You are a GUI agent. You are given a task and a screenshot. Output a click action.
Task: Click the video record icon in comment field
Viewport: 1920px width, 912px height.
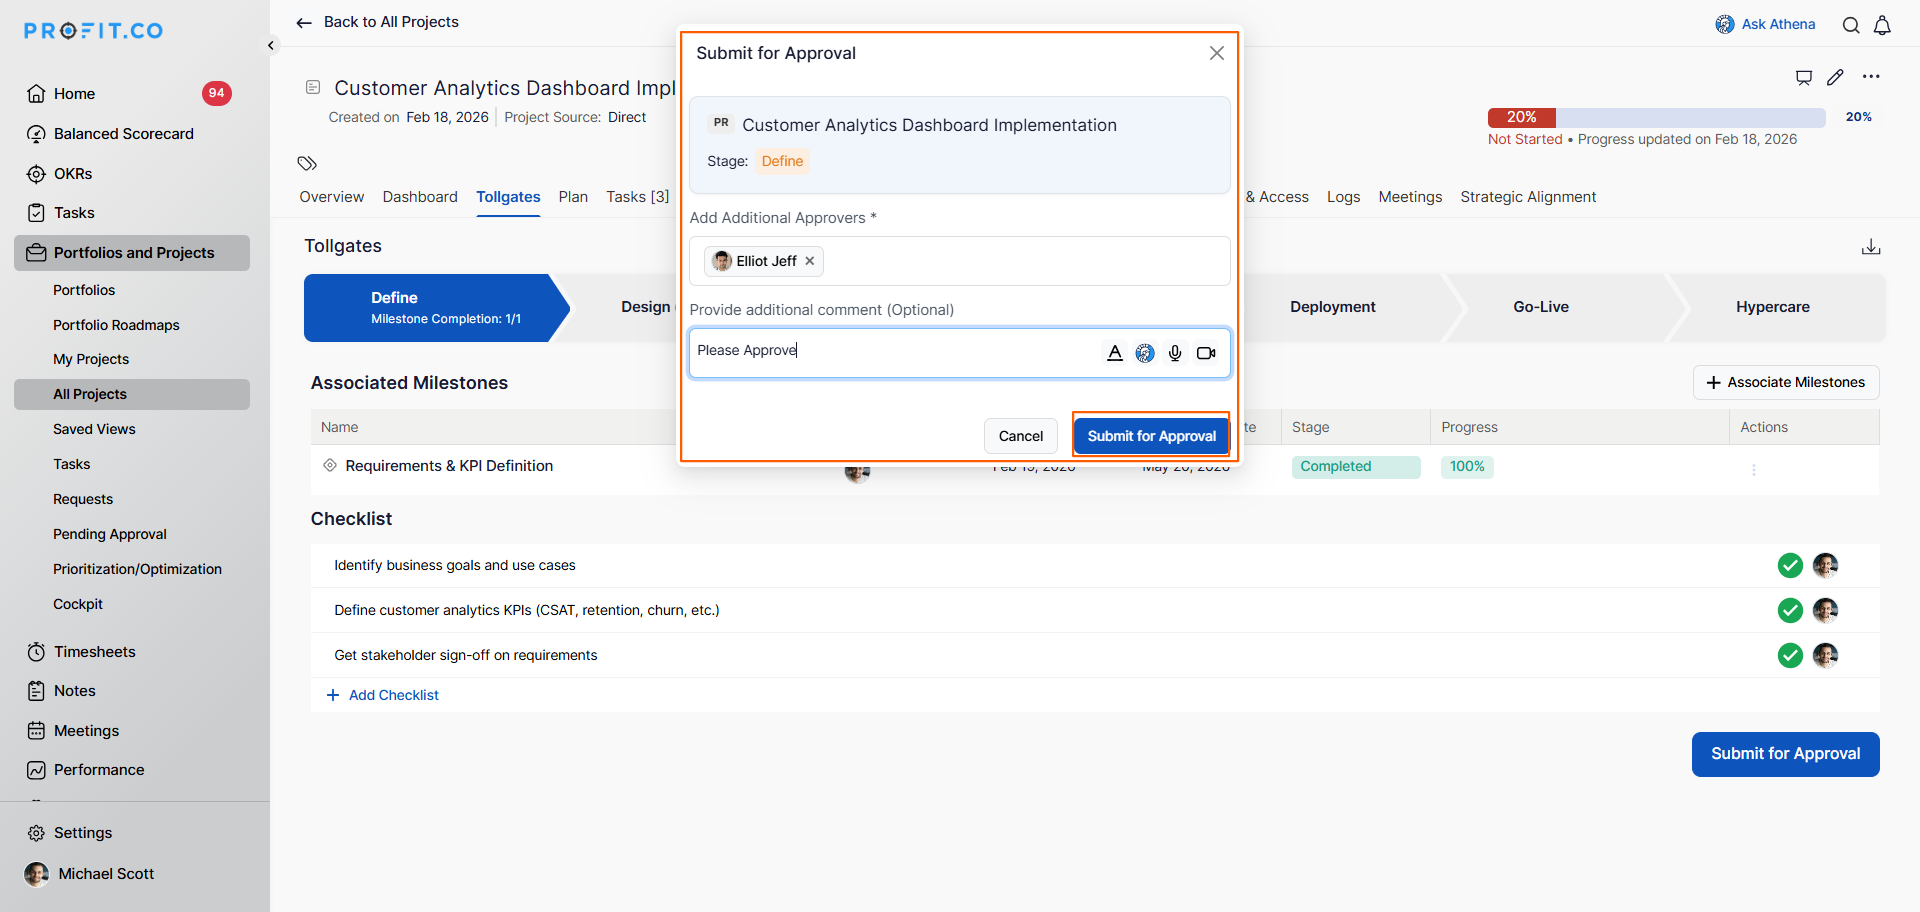coord(1206,353)
